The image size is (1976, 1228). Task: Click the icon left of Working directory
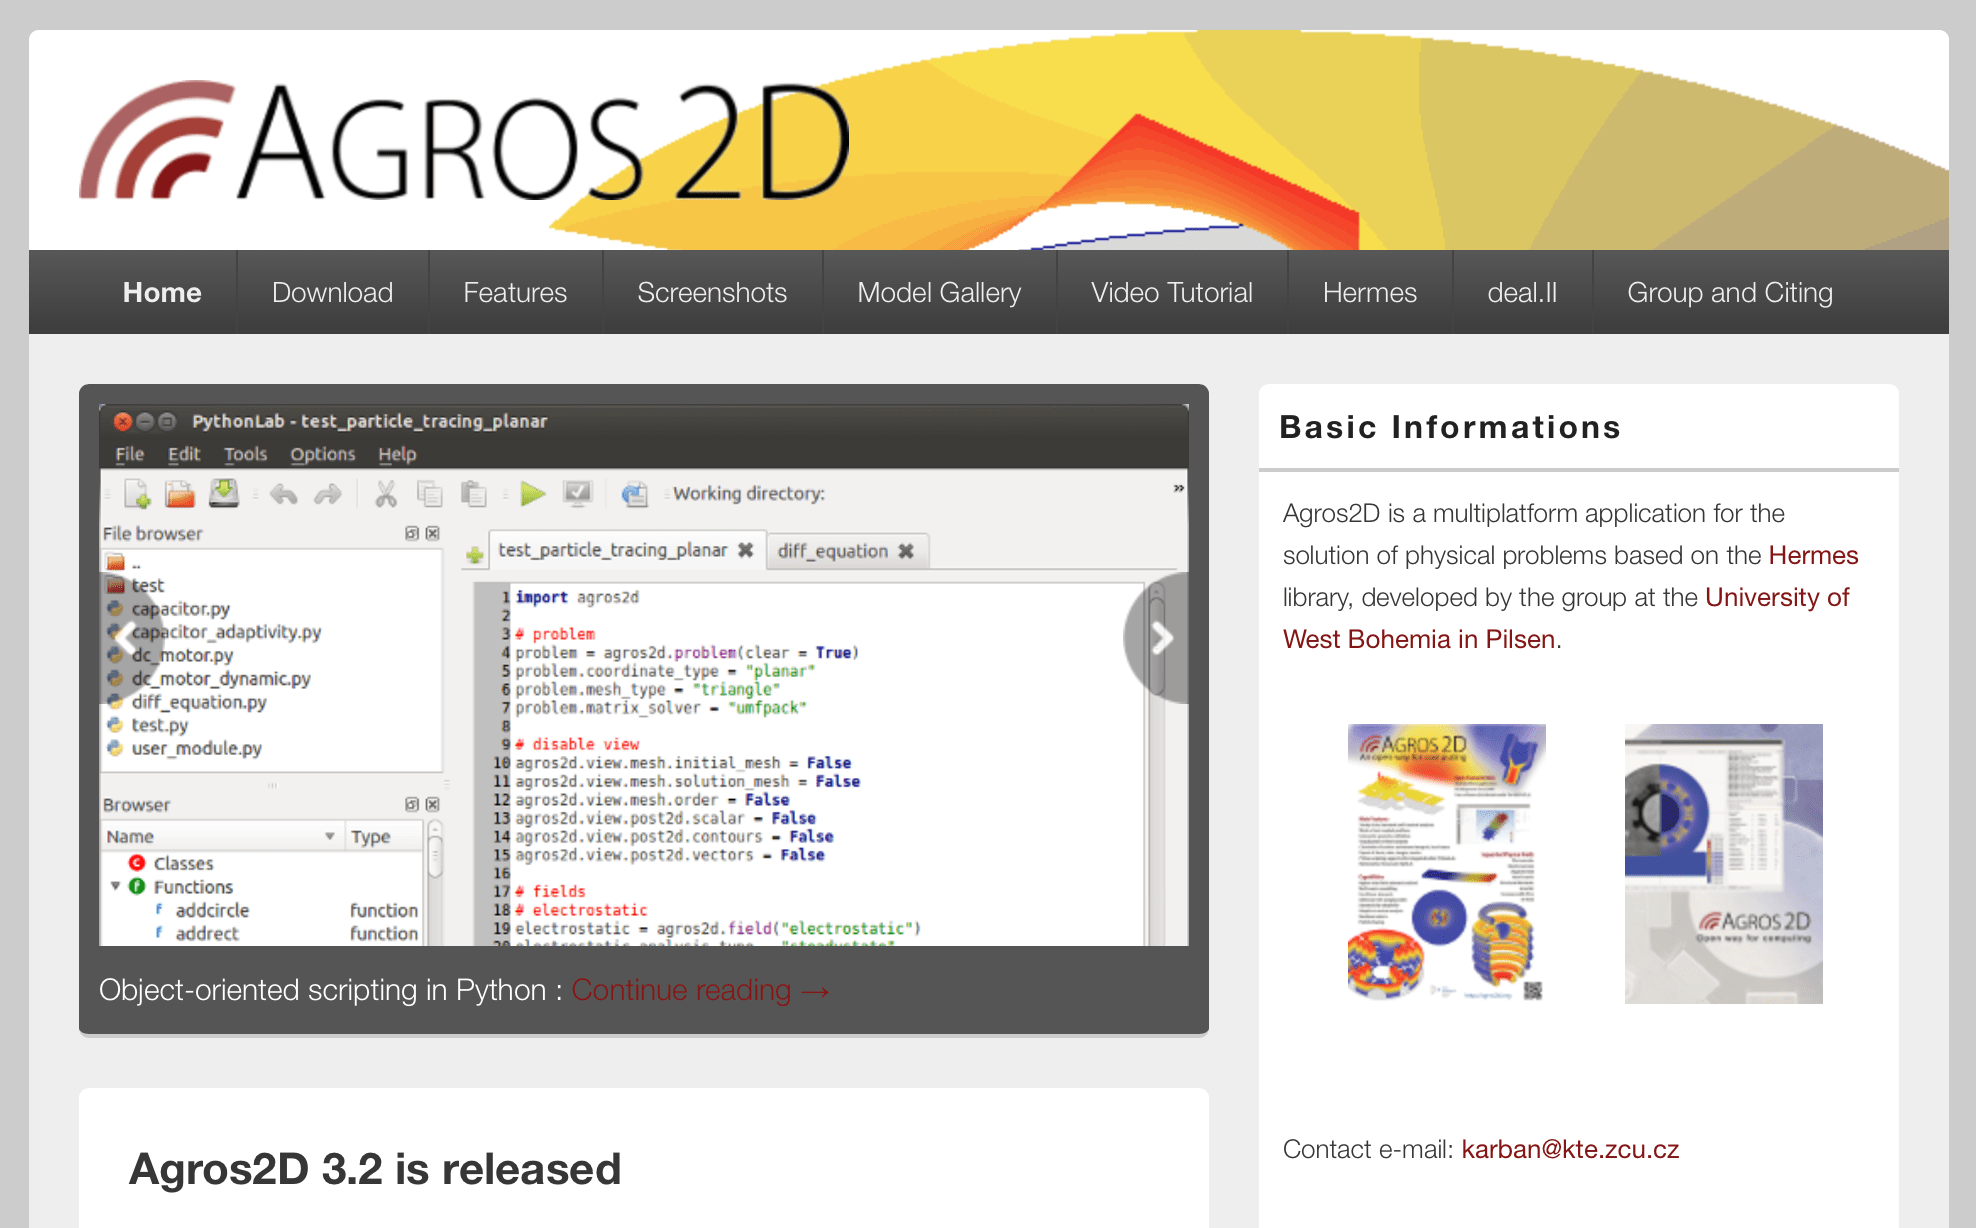coord(634,494)
